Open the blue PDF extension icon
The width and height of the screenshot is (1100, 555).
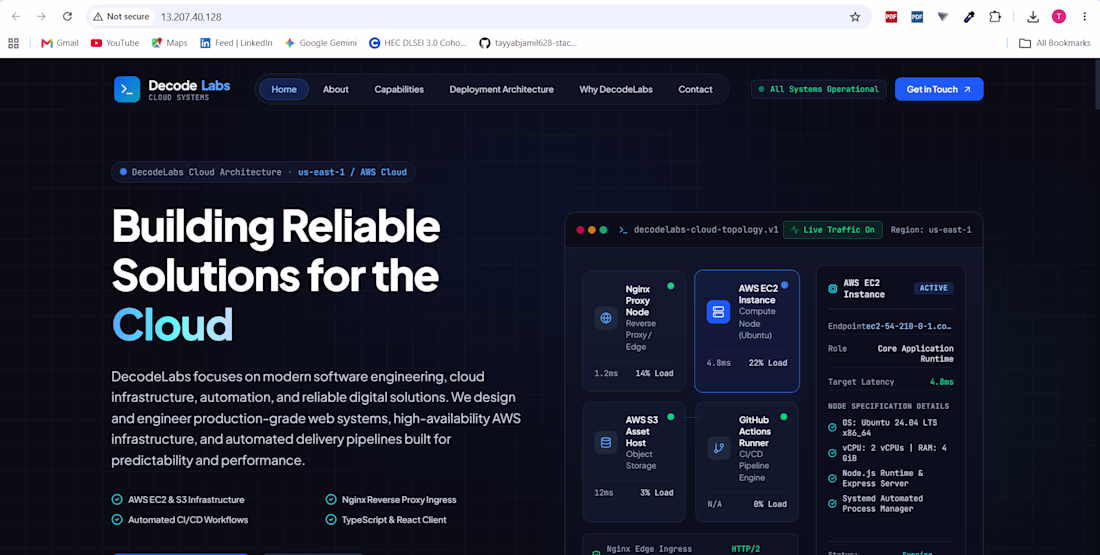tap(917, 17)
